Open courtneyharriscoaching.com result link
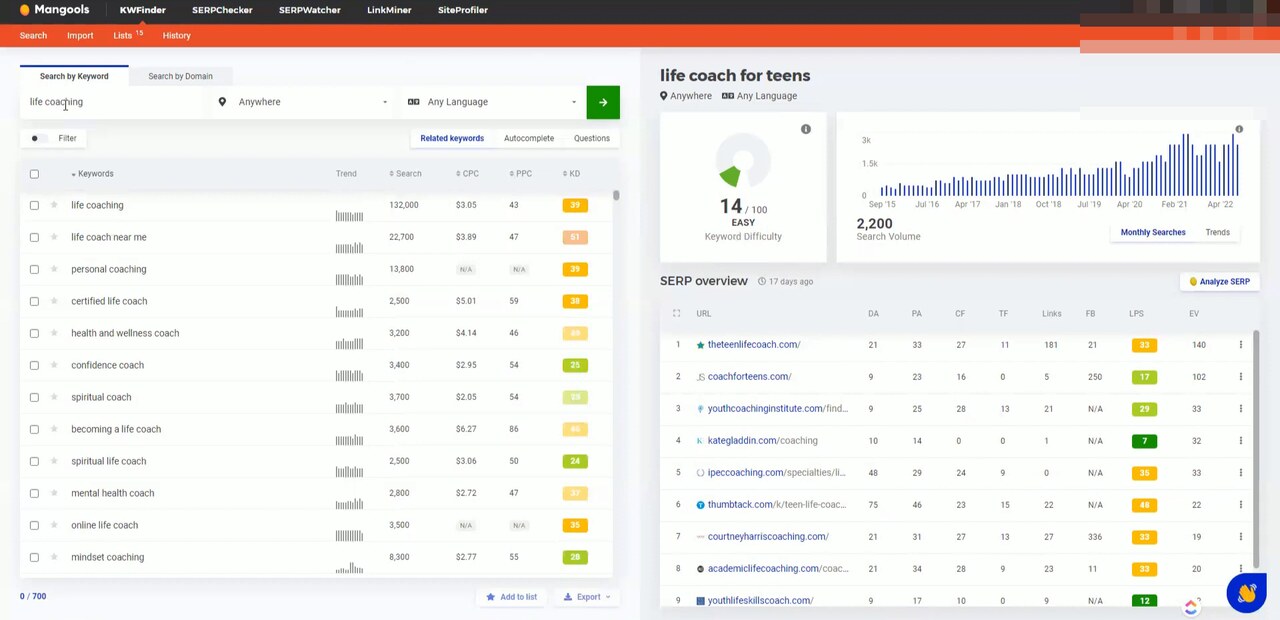This screenshot has width=1280, height=620. click(x=768, y=537)
